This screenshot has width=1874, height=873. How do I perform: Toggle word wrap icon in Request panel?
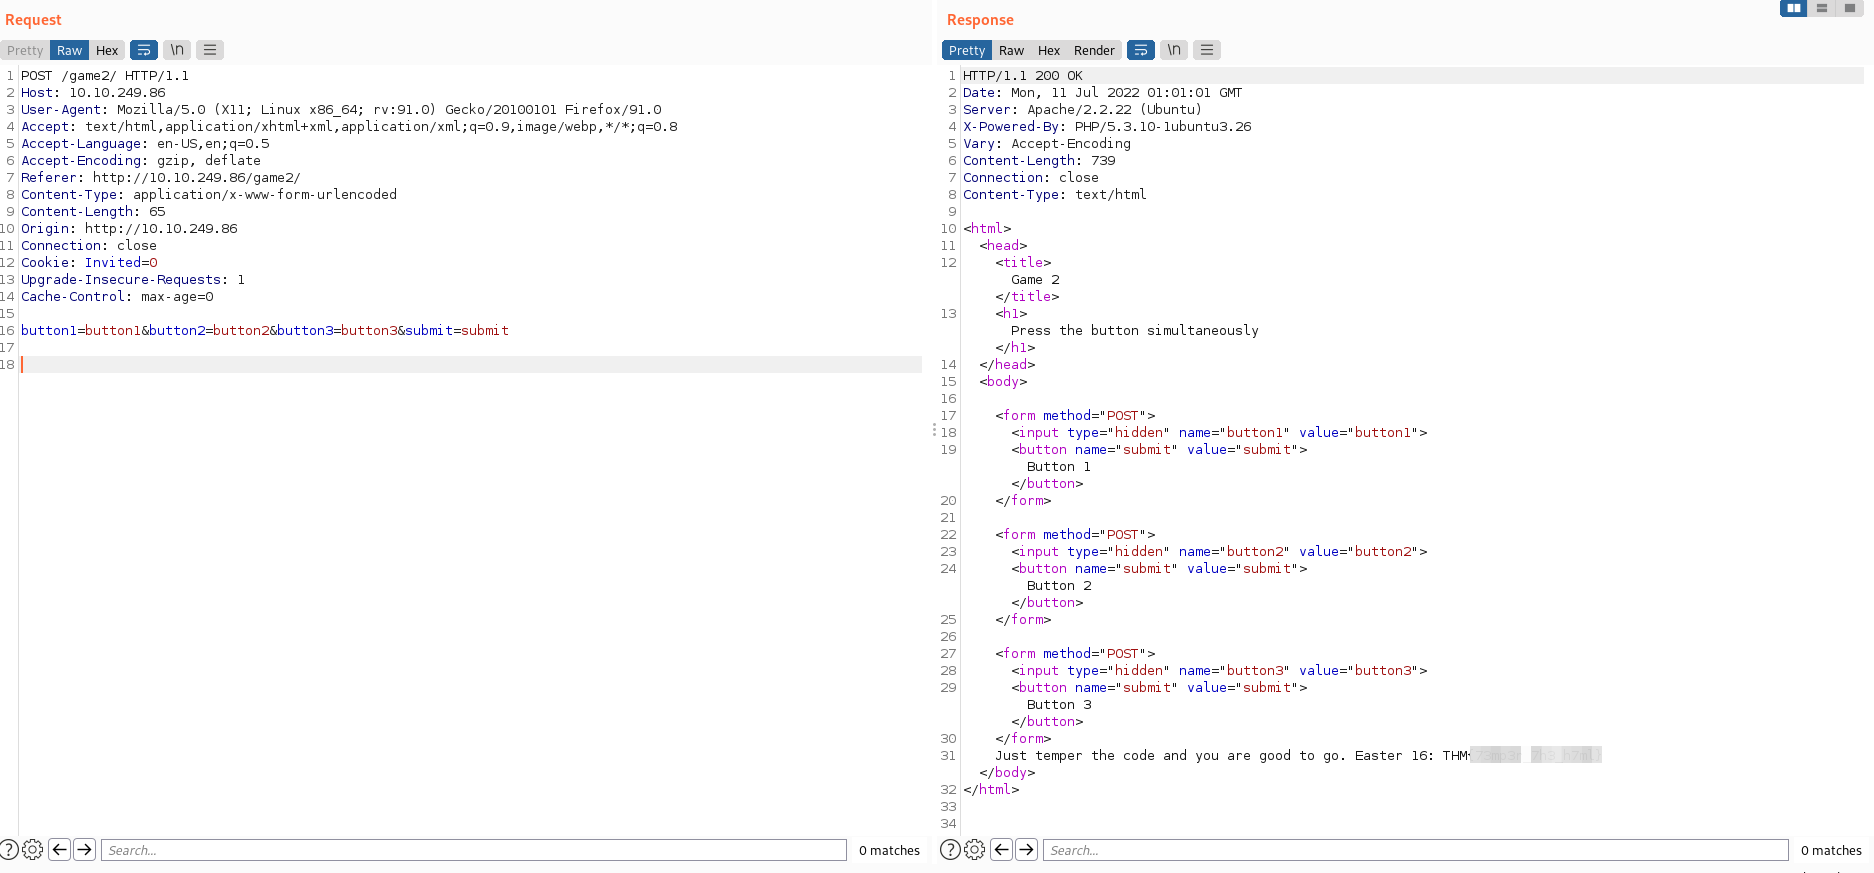(x=144, y=50)
